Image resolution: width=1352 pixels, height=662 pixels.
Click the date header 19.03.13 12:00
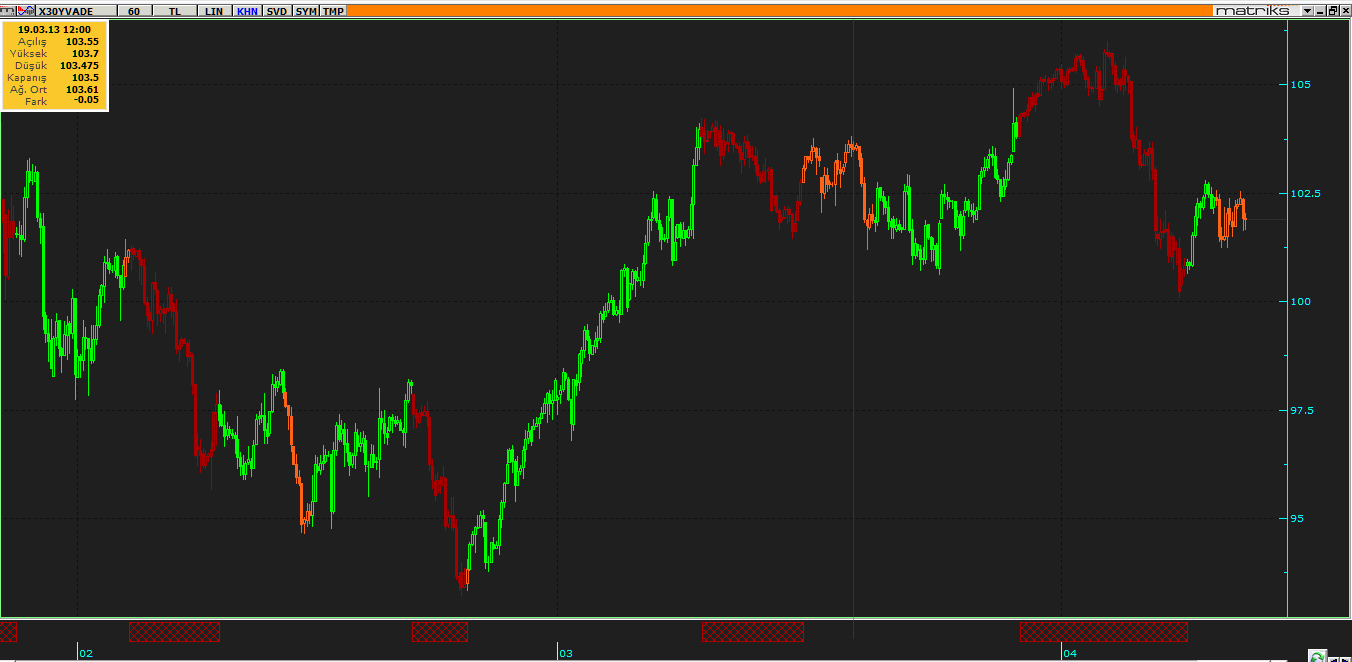[54, 30]
